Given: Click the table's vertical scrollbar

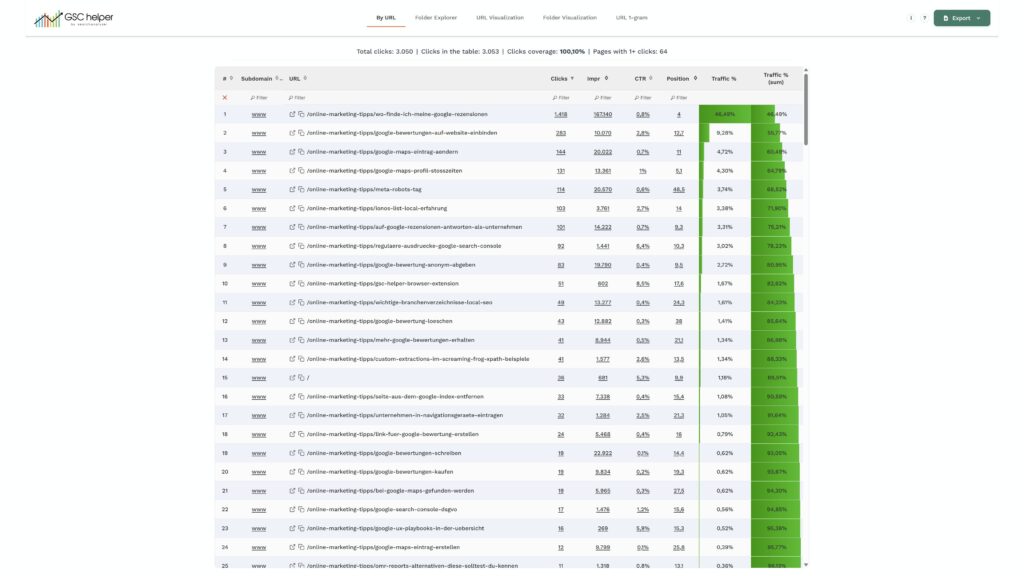Looking at the screenshot, I should tap(806, 110).
